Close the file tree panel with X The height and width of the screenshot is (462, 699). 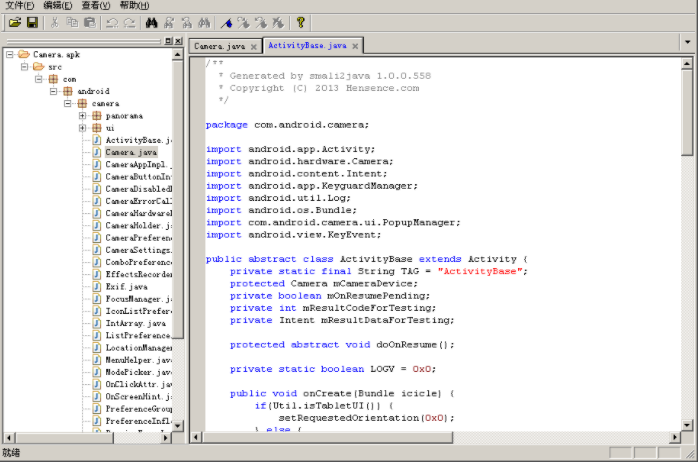(x=178, y=41)
